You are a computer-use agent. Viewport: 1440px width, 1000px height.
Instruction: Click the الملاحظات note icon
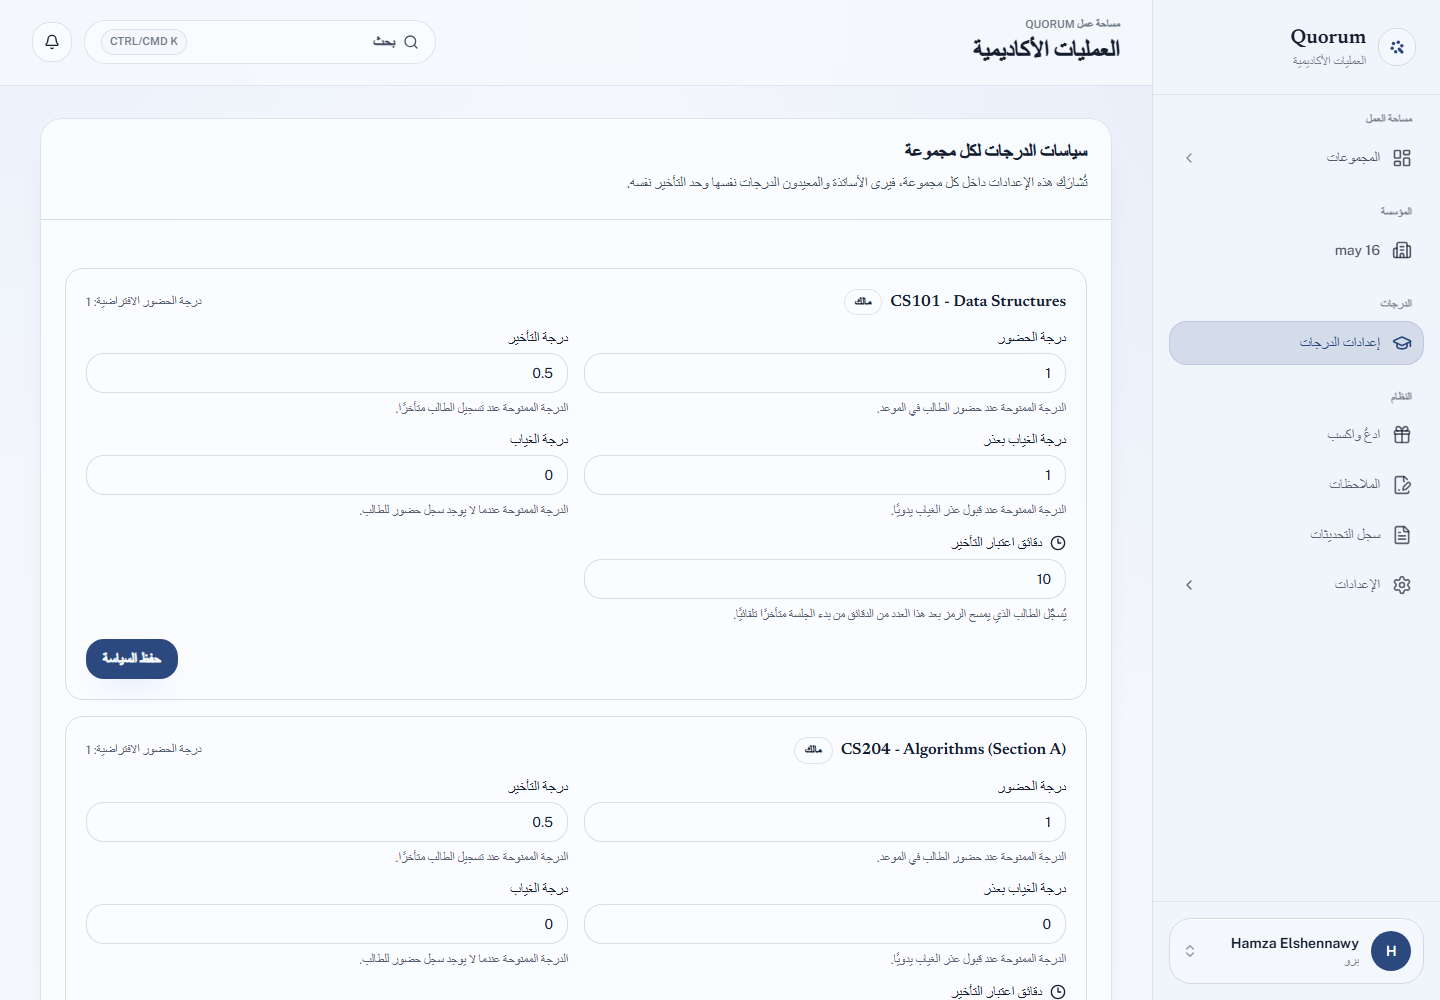click(x=1402, y=485)
